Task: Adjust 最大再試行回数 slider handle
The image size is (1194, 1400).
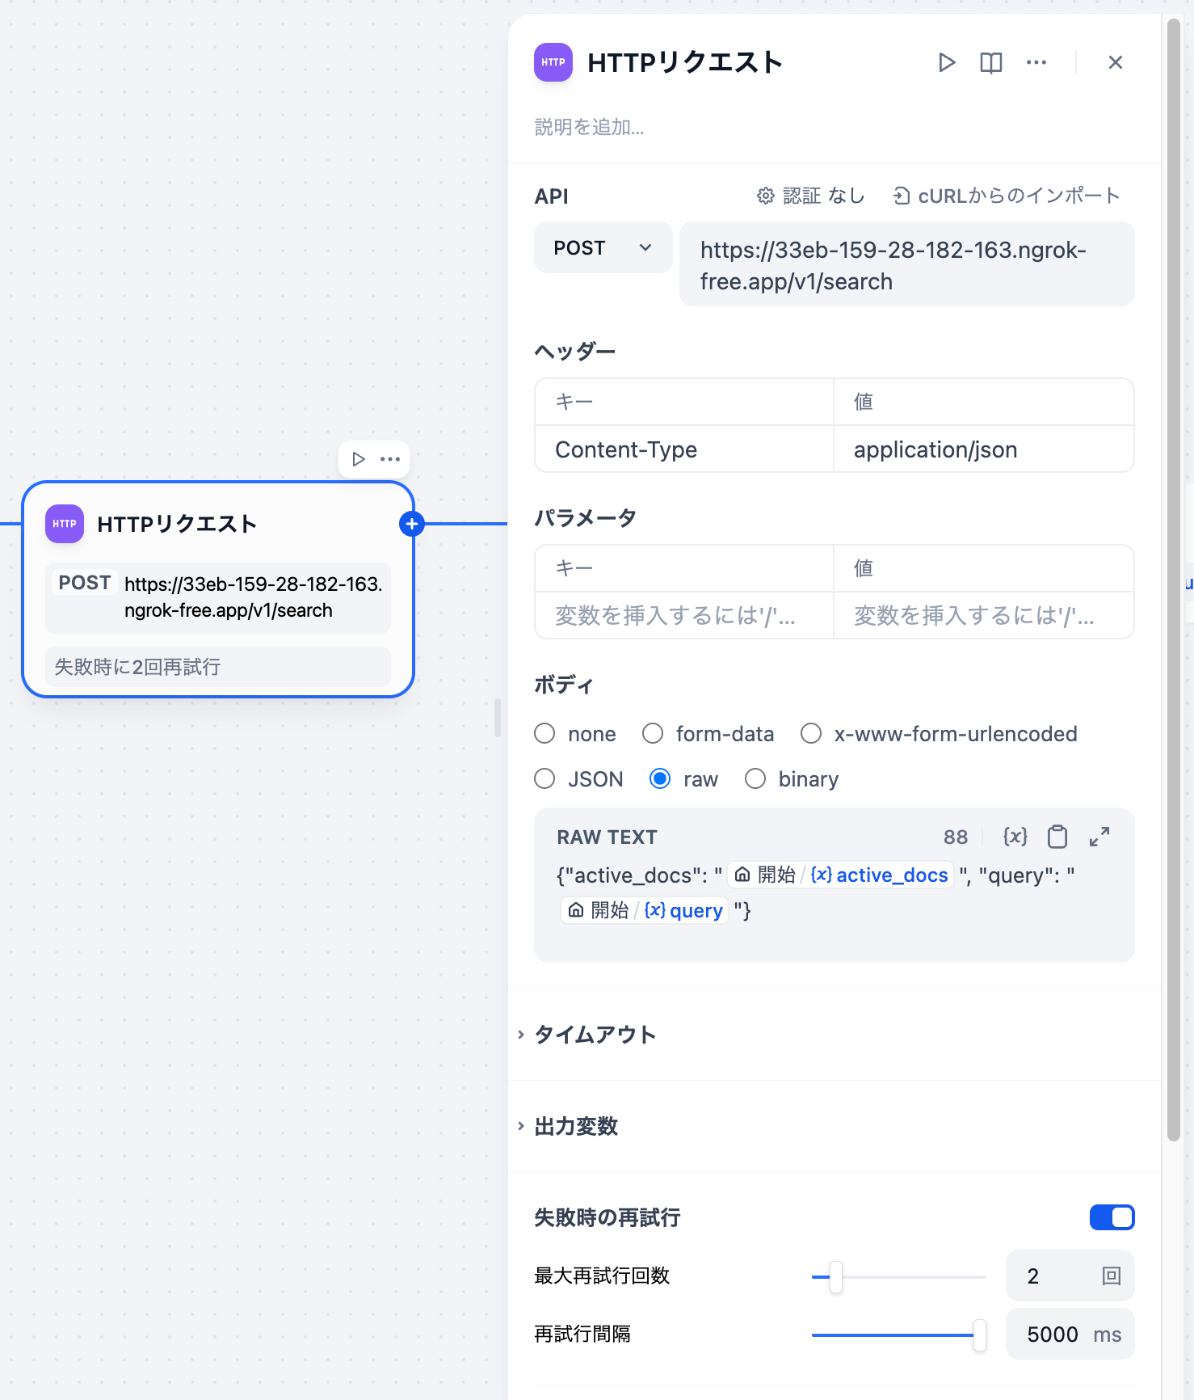Action: 836,1277
